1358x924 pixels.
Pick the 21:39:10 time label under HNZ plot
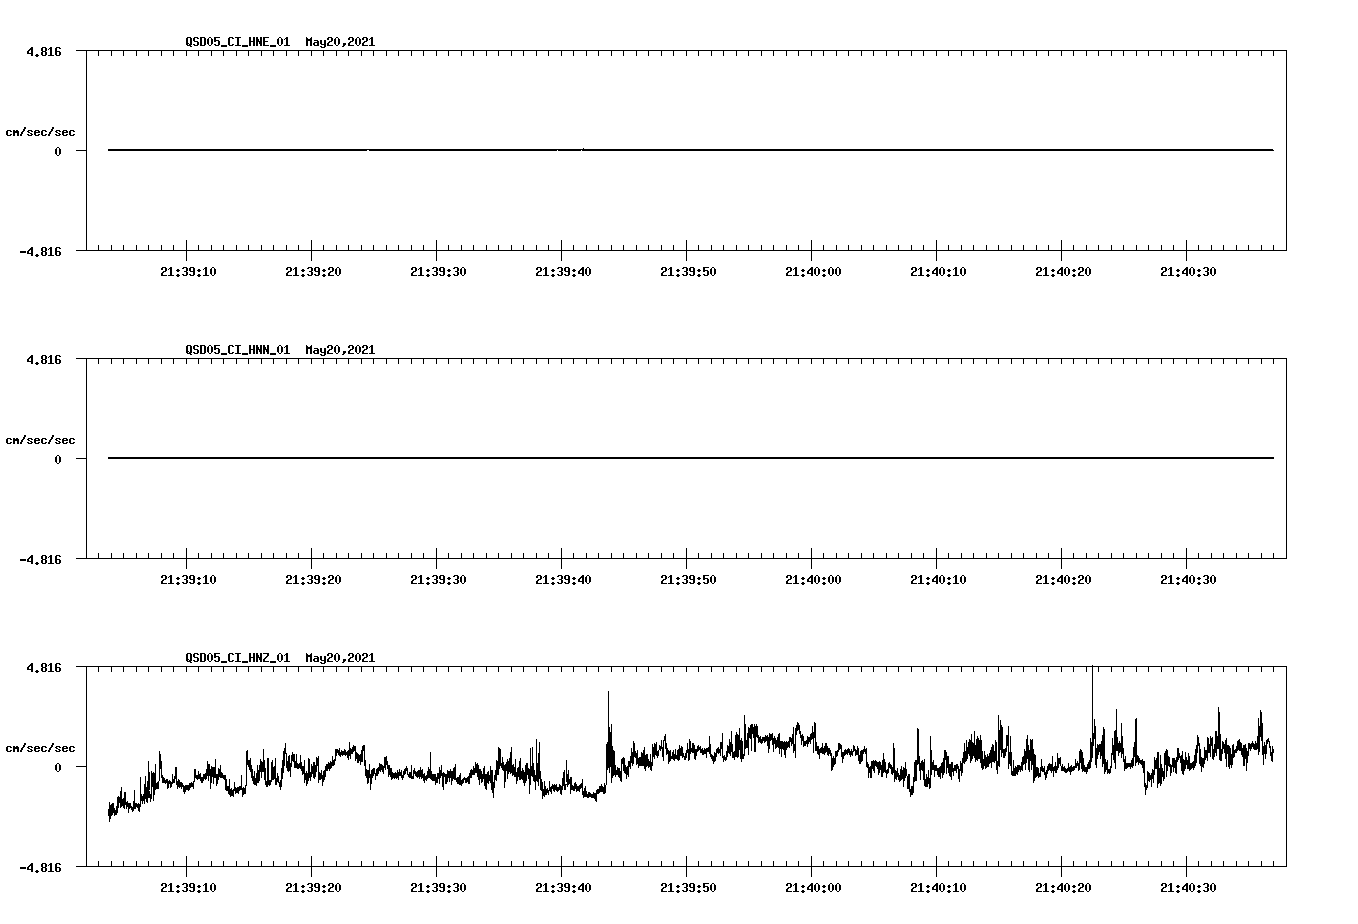coord(188,888)
